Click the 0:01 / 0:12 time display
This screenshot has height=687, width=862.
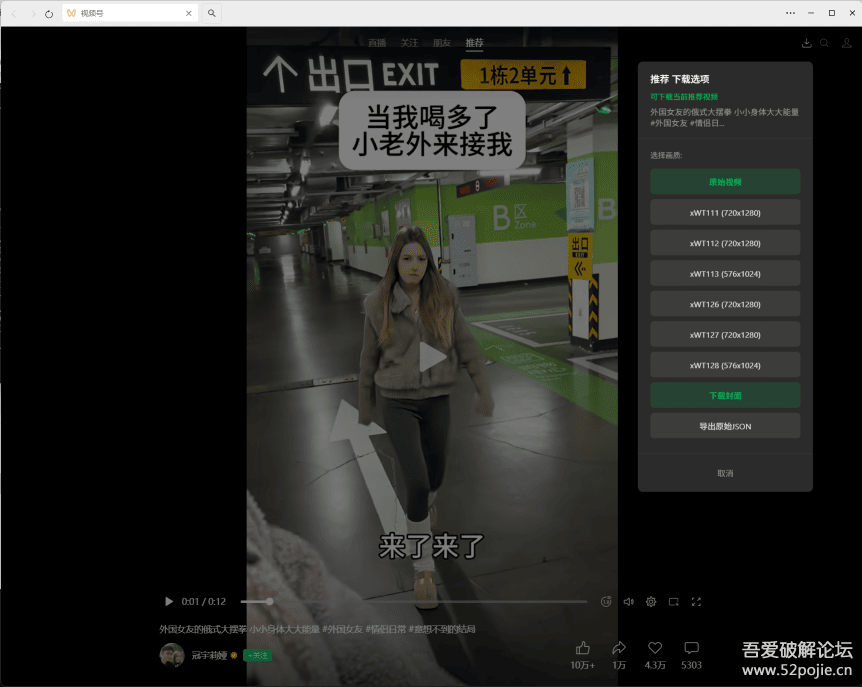[203, 602]
